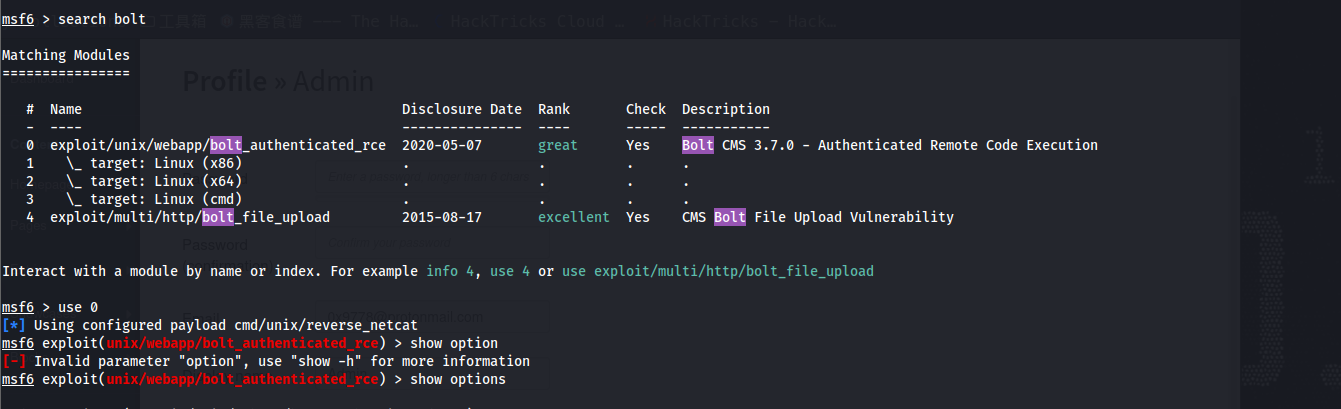1341x409 pixels.
Task: Click red module name in last prompt line
Action: [242, 380]
